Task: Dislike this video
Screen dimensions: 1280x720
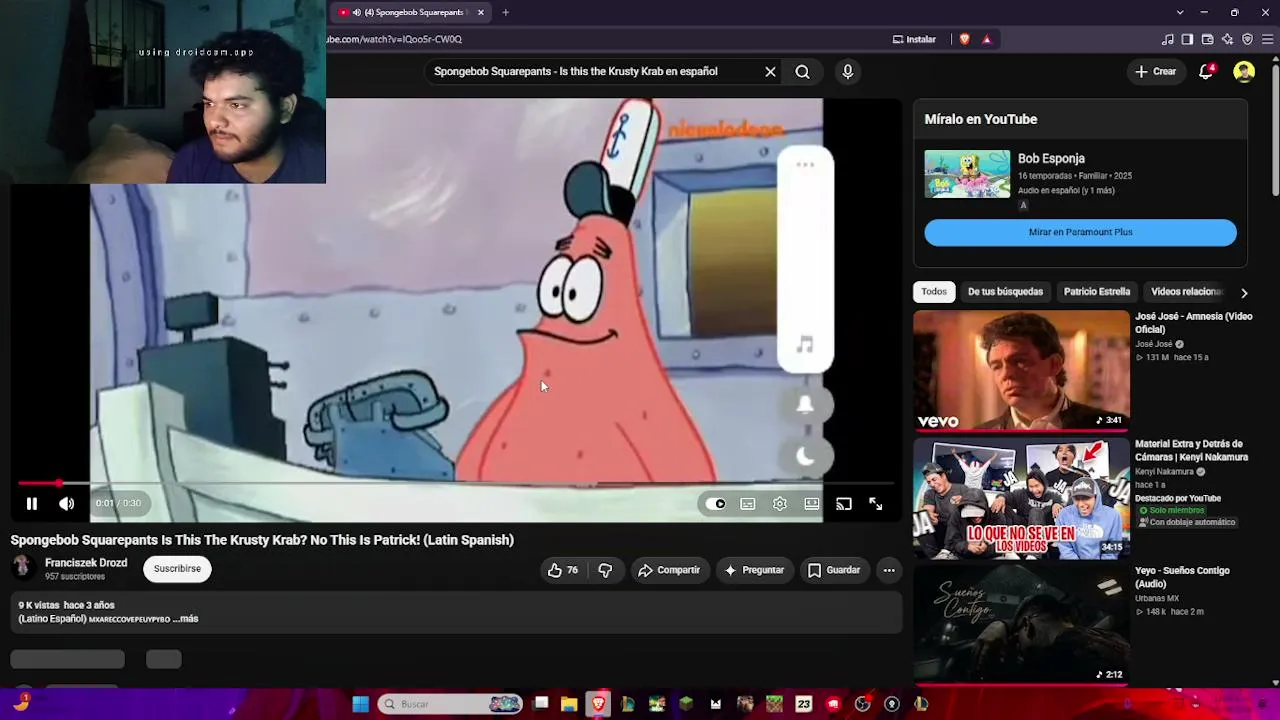Action: [x=605, y=570]
